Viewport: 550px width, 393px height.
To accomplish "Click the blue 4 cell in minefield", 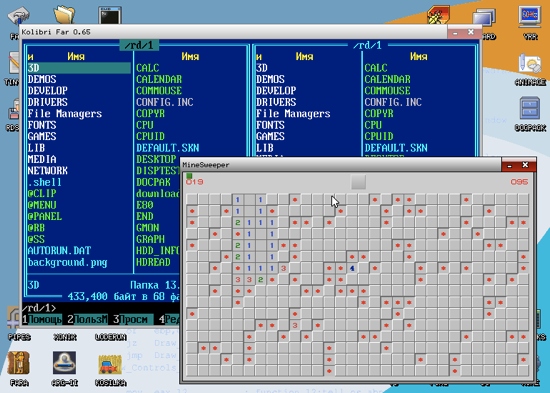I will click(x=352, y=268).
